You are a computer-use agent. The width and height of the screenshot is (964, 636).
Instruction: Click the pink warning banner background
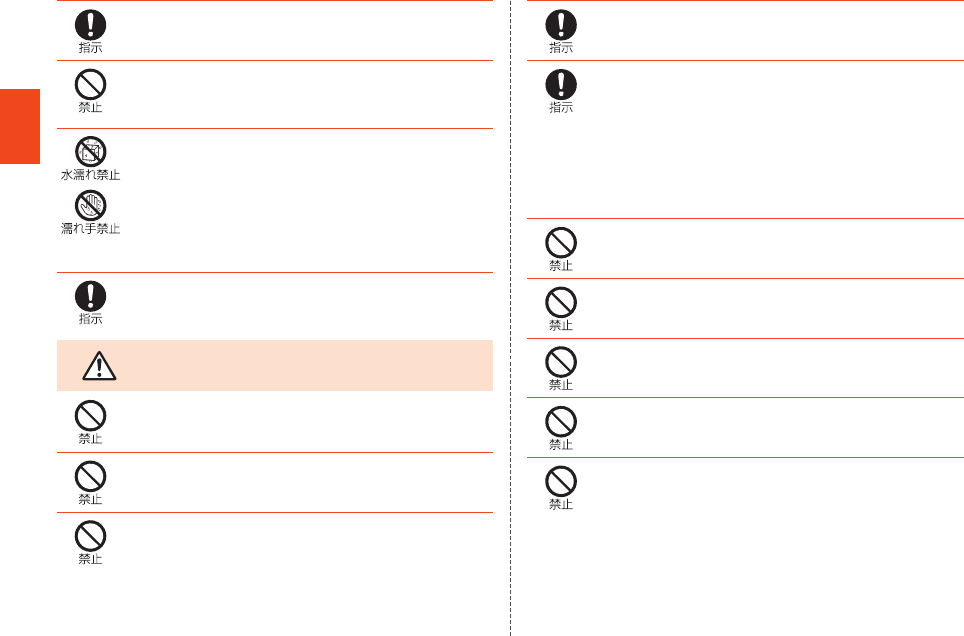(275, 365)
